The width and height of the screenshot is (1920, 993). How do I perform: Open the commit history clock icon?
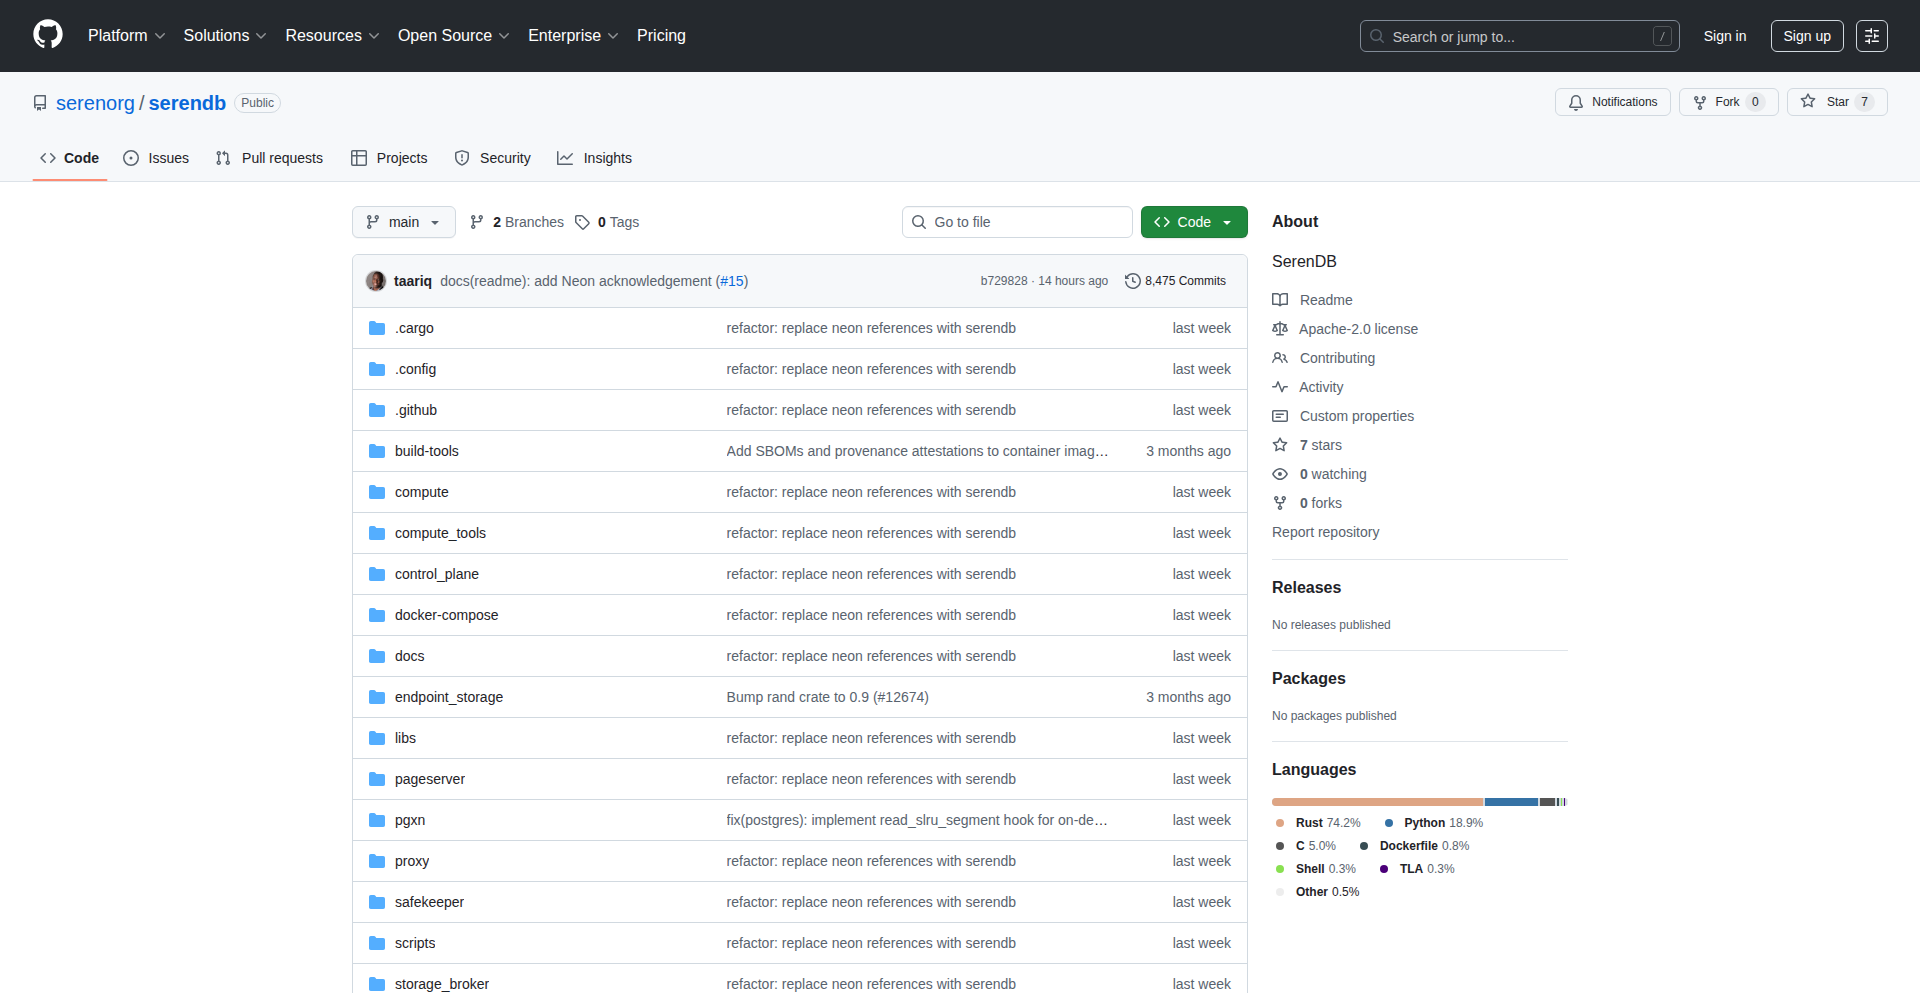click(x=1132, y=281)
